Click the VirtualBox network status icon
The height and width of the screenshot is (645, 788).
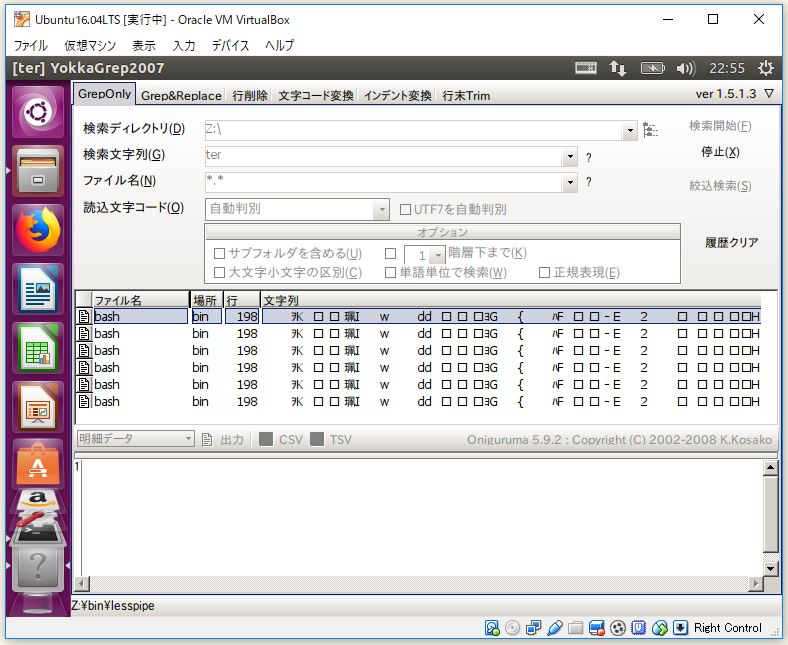pos(533,628)
